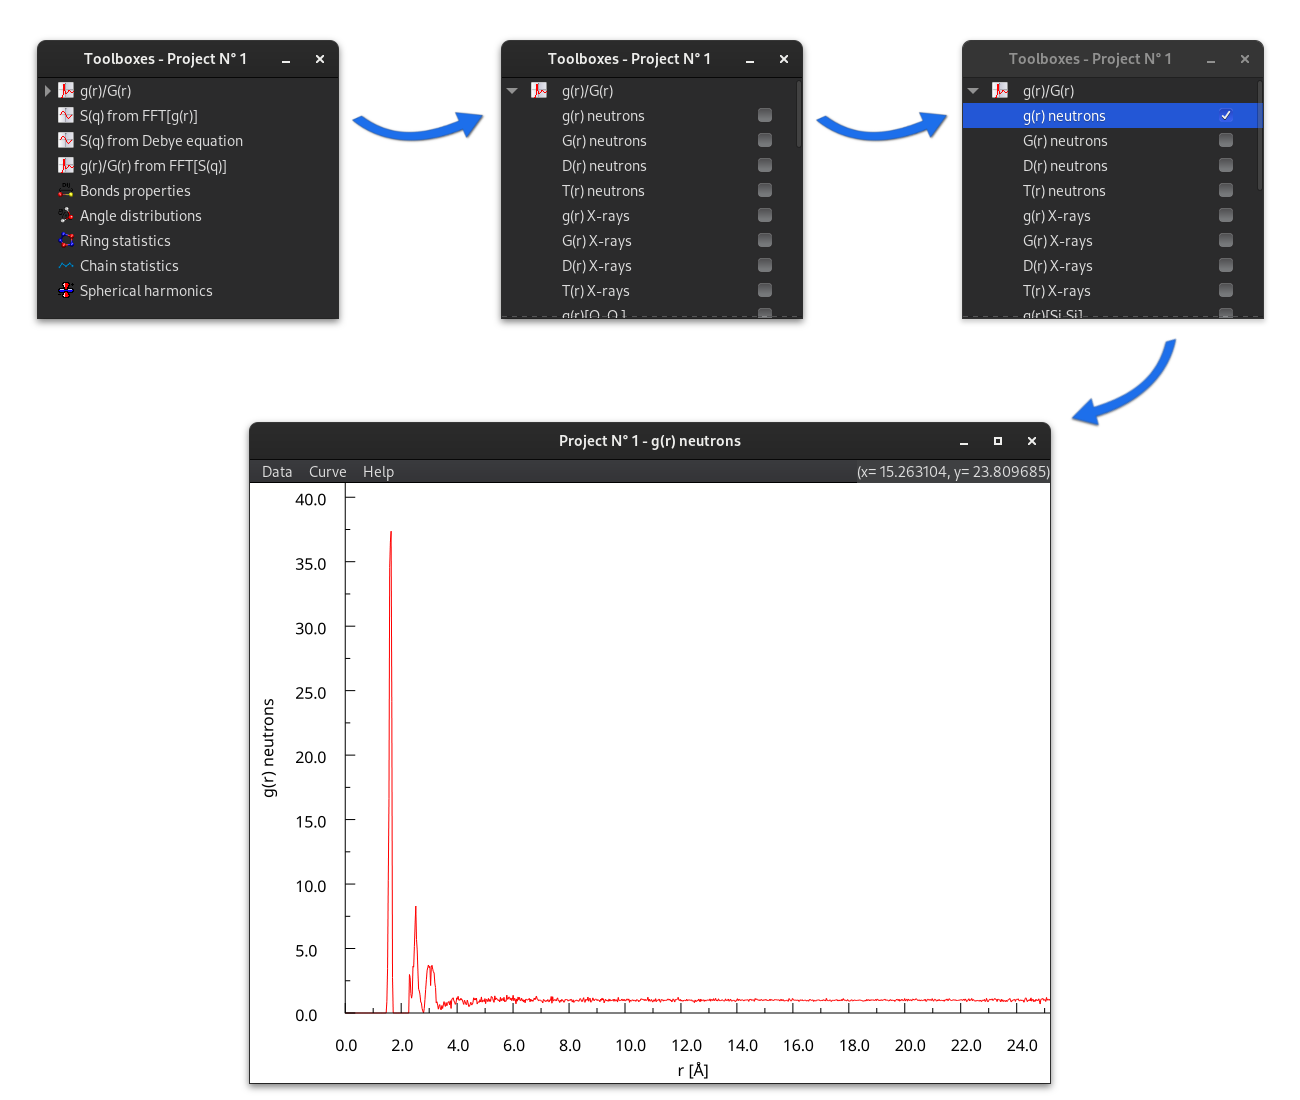Open the Help menu in plot window

[378, 472]
